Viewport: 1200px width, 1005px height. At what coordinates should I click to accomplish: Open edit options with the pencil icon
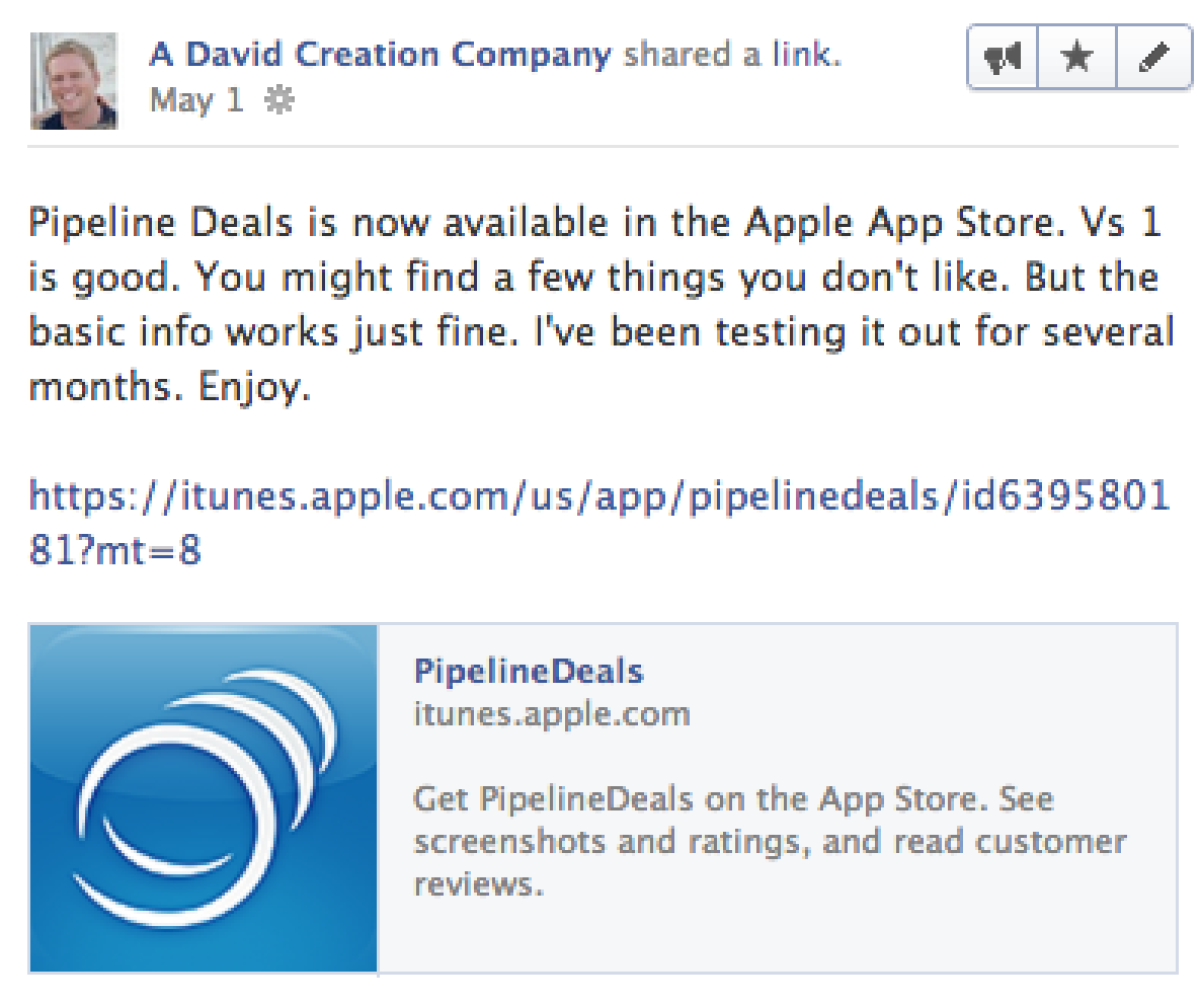pos(1149,61)
